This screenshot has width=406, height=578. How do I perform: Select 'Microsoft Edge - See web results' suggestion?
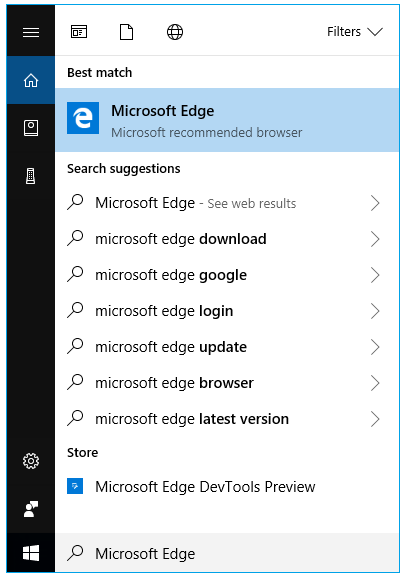[x=227, y=203]
